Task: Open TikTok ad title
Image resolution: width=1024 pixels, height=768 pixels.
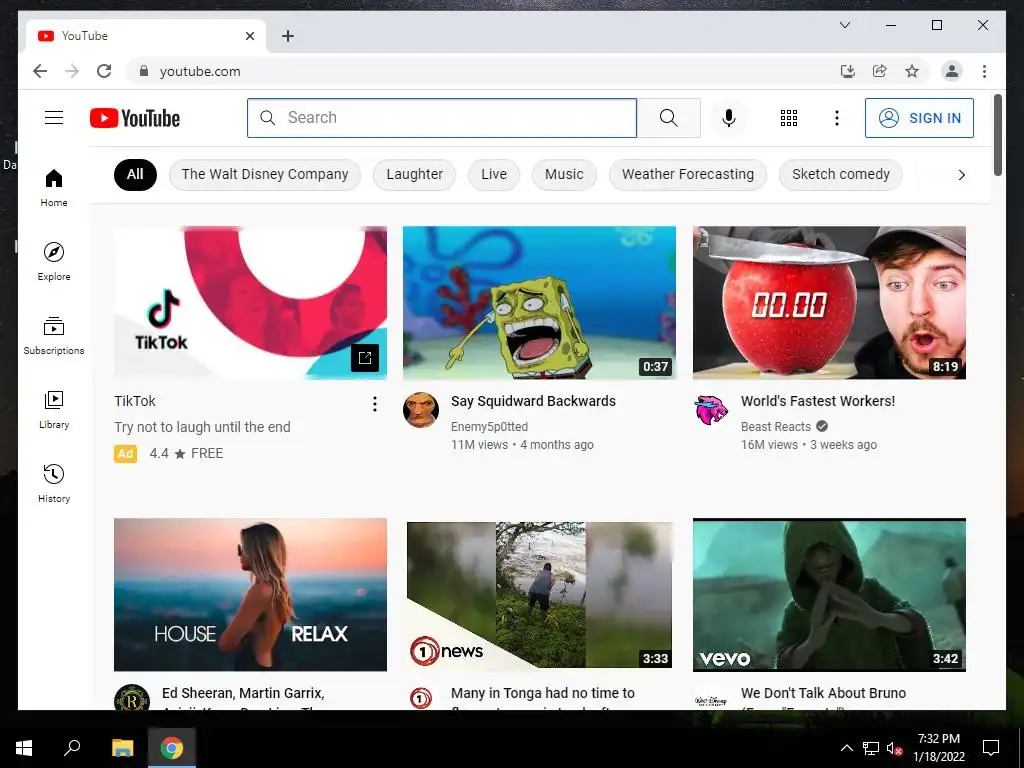Action: click(x=135, y=401)
